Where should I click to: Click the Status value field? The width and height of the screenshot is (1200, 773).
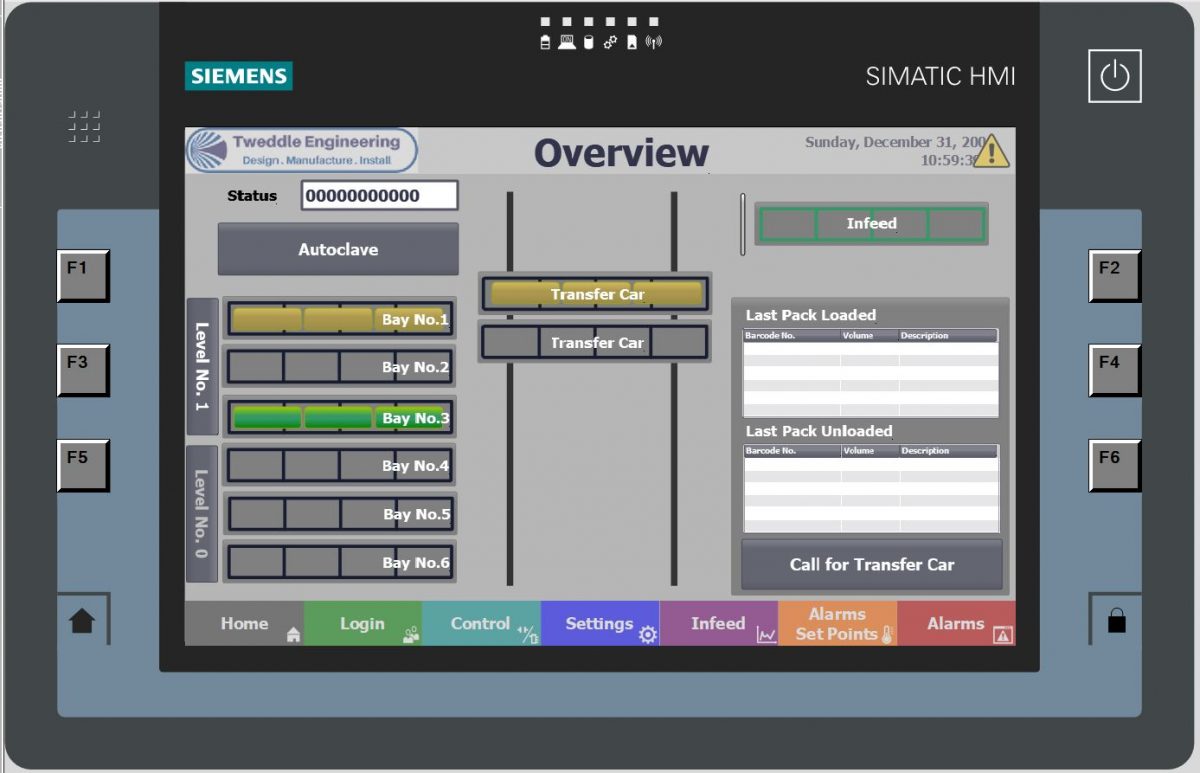[x=379, y=196]
